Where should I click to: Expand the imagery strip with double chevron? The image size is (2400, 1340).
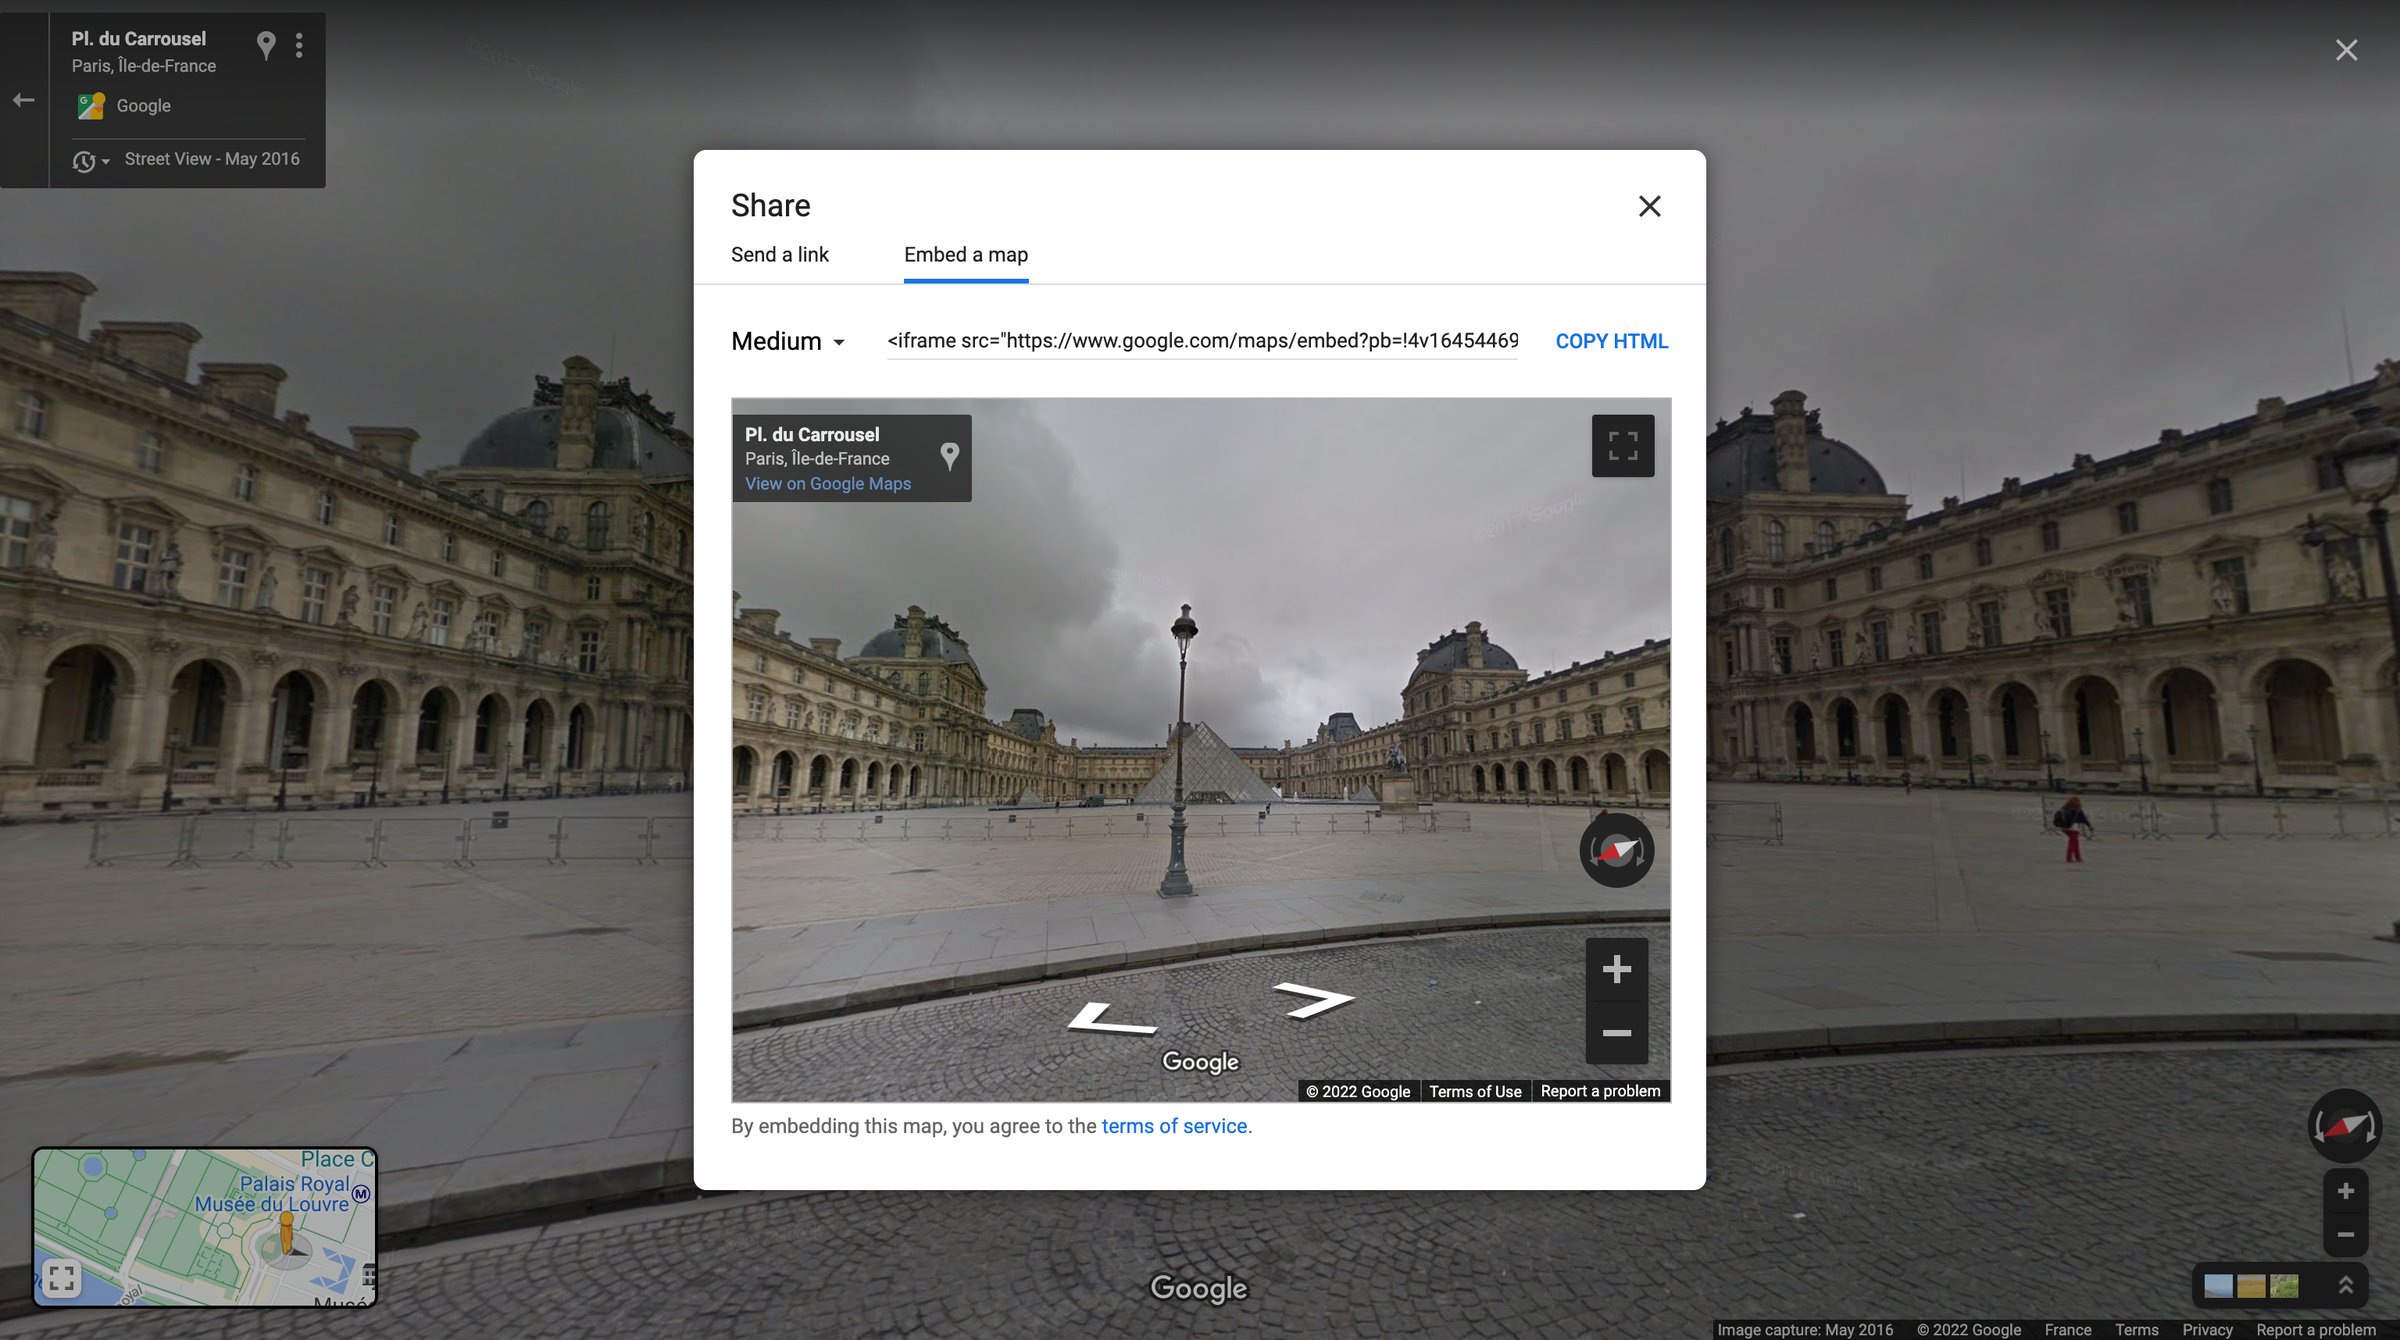click(x=2346, y=1285)
